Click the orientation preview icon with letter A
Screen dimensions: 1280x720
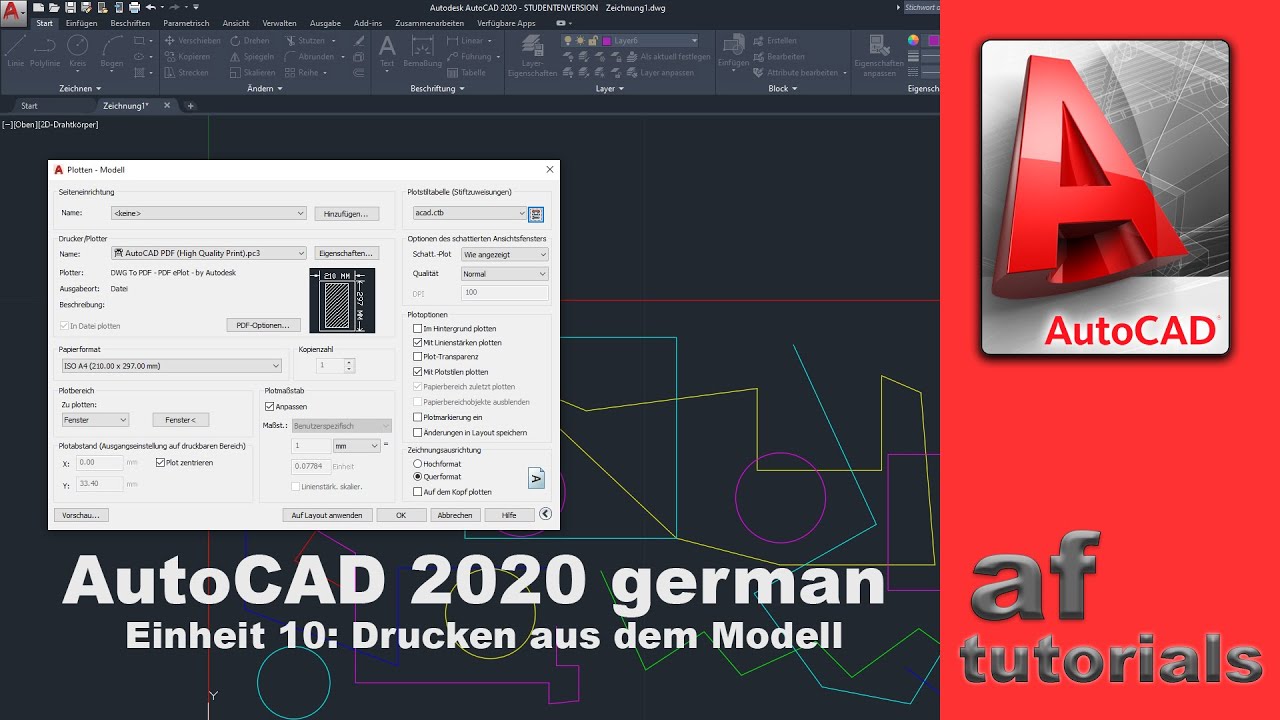536,478
